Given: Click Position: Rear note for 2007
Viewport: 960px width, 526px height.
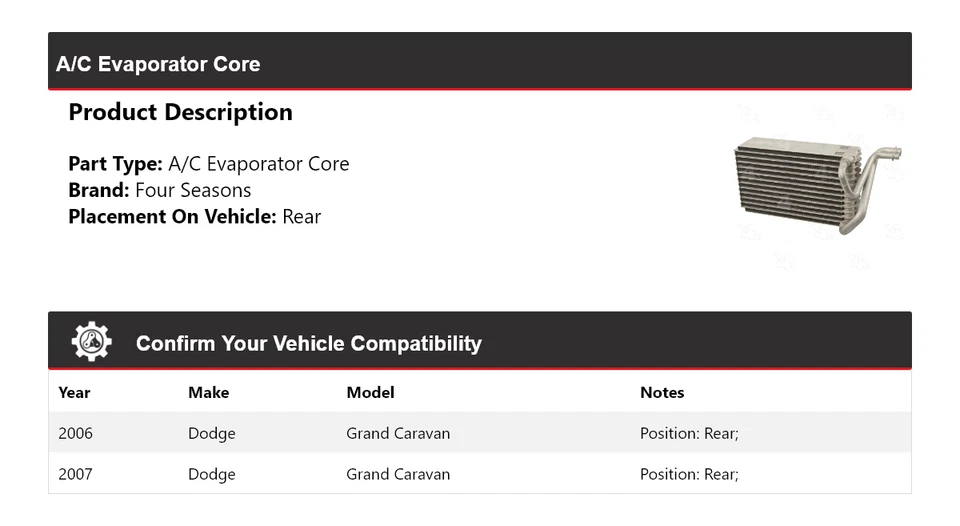Looking at the screenshot, I should 689,474.
